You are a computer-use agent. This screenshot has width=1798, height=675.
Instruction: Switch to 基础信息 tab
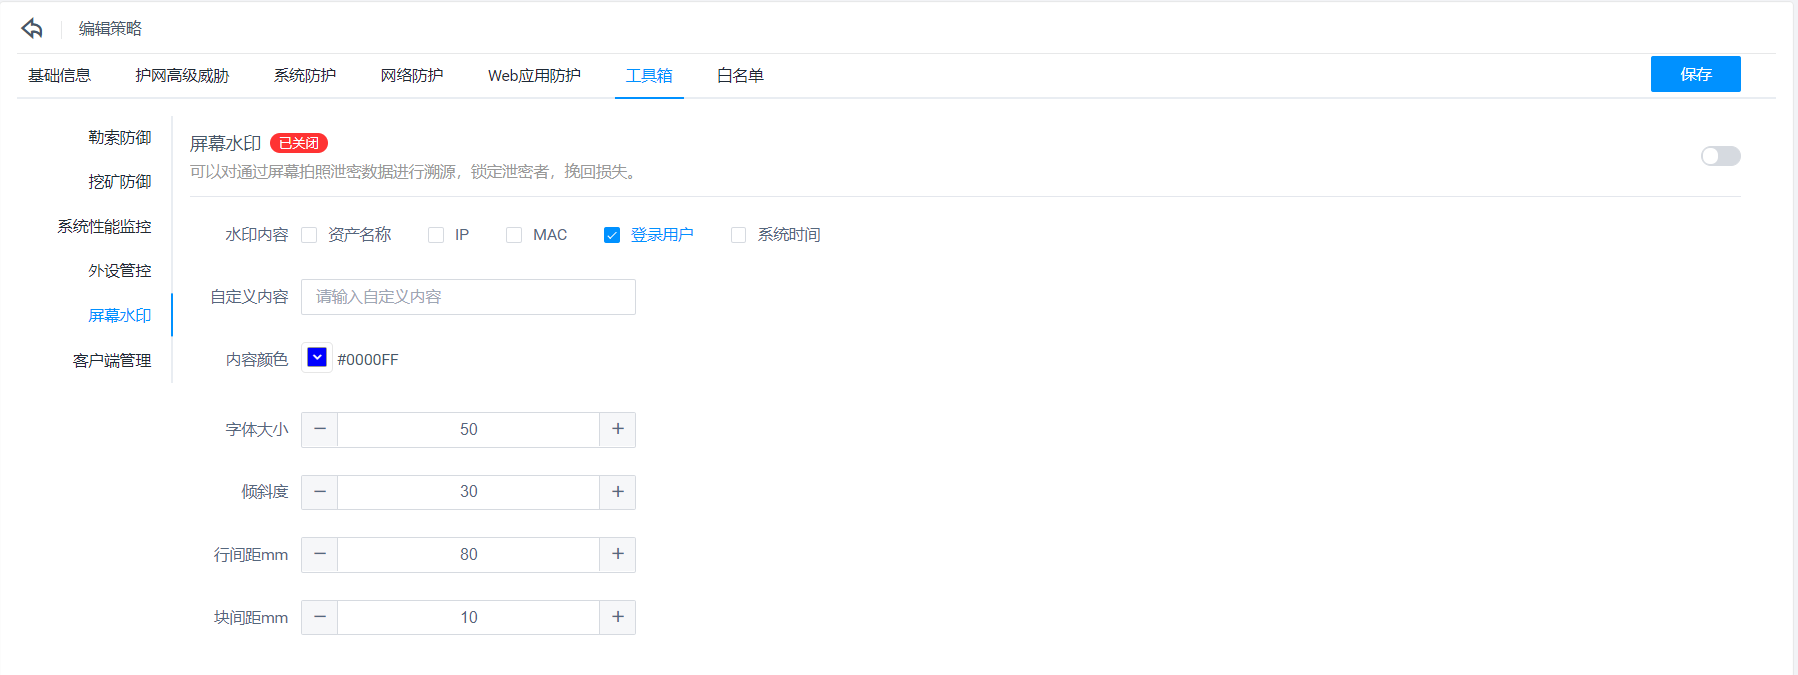[x=59, y=76]
